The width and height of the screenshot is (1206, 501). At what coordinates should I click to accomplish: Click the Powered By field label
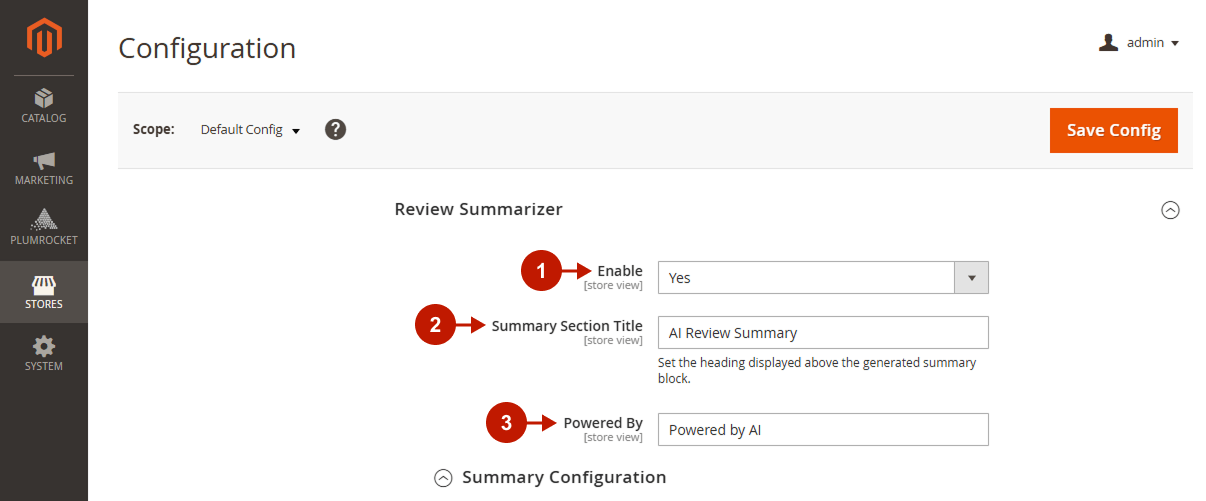603,423
